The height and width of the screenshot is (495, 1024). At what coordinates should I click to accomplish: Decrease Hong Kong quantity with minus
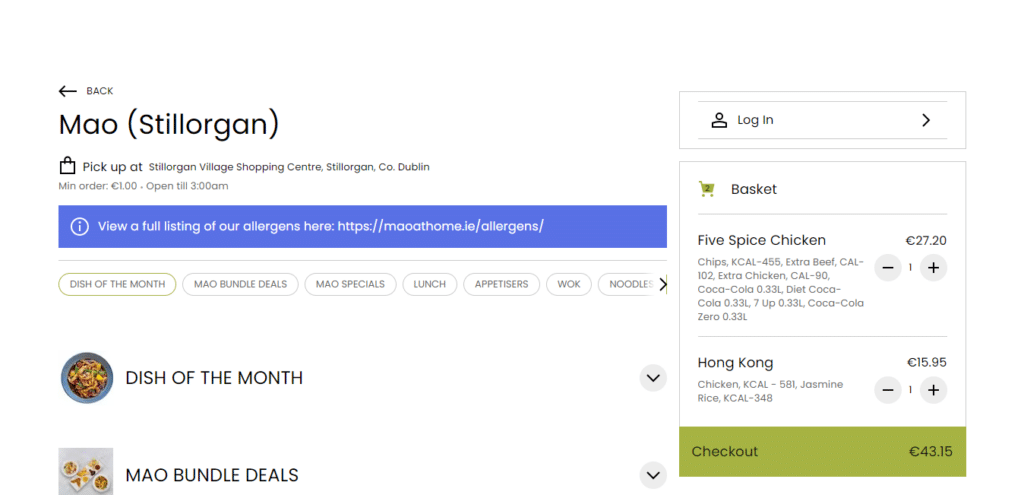(888, 391)
